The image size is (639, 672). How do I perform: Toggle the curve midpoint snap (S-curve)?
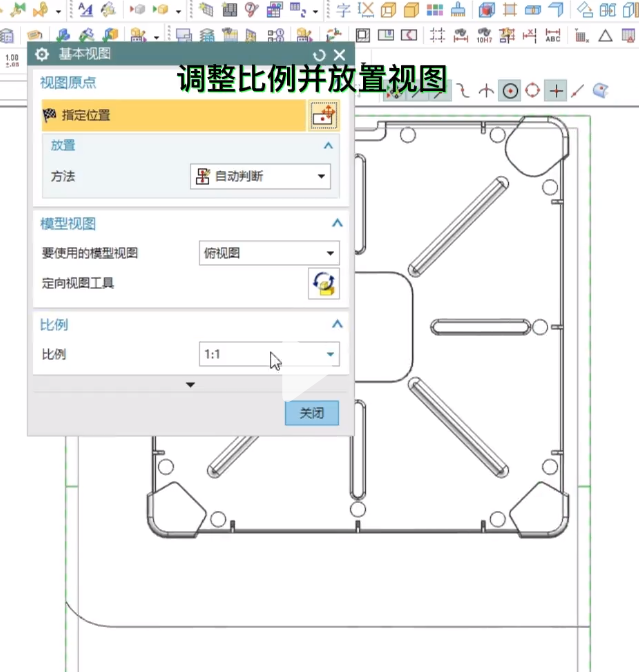pos(463,91)
